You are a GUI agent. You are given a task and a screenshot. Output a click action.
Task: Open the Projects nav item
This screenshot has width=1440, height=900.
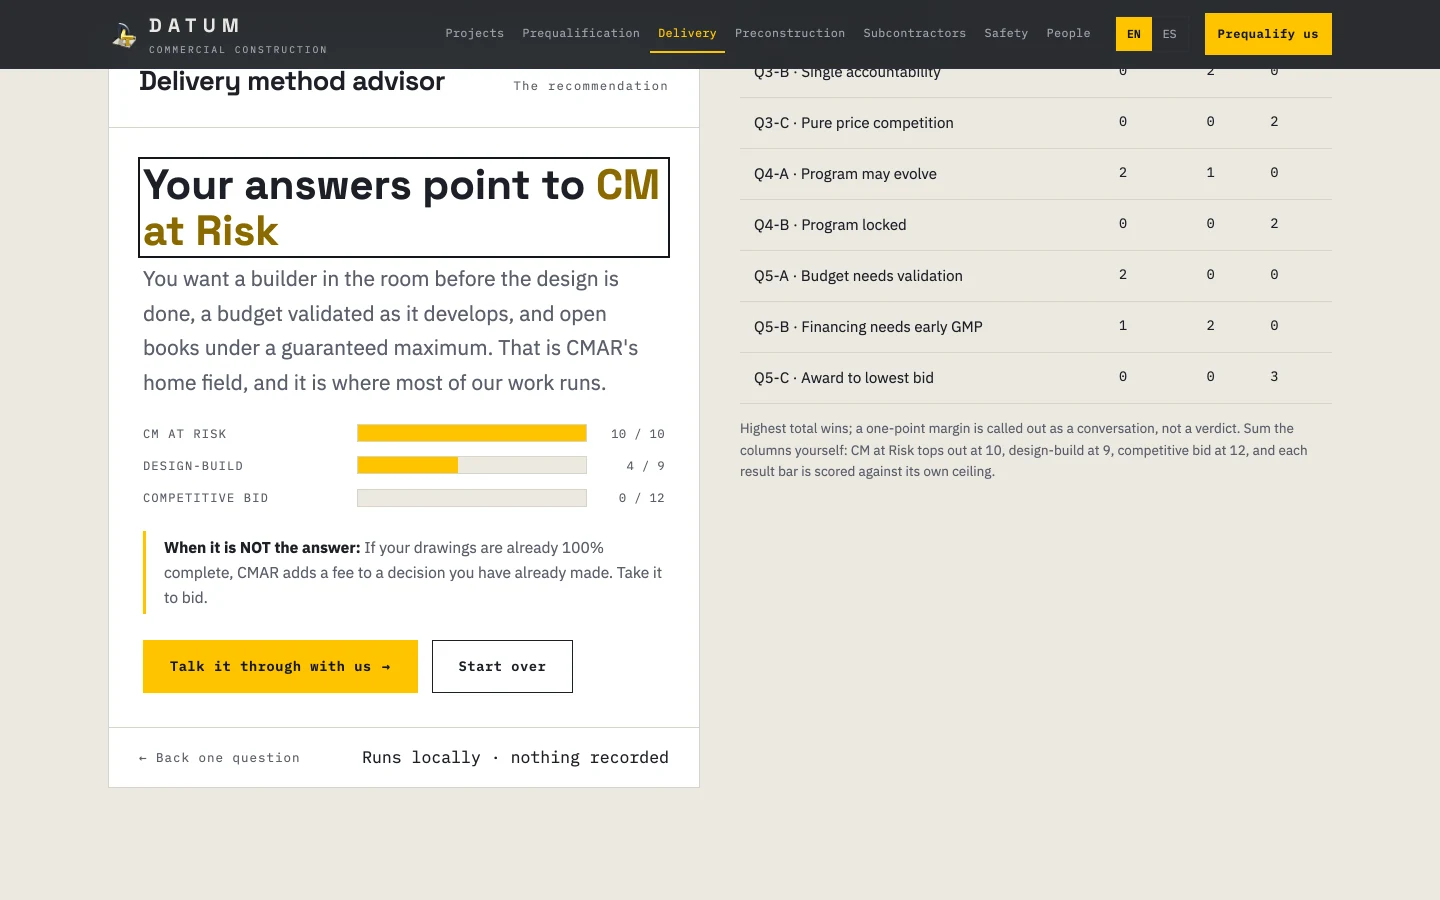pos(474,33)
